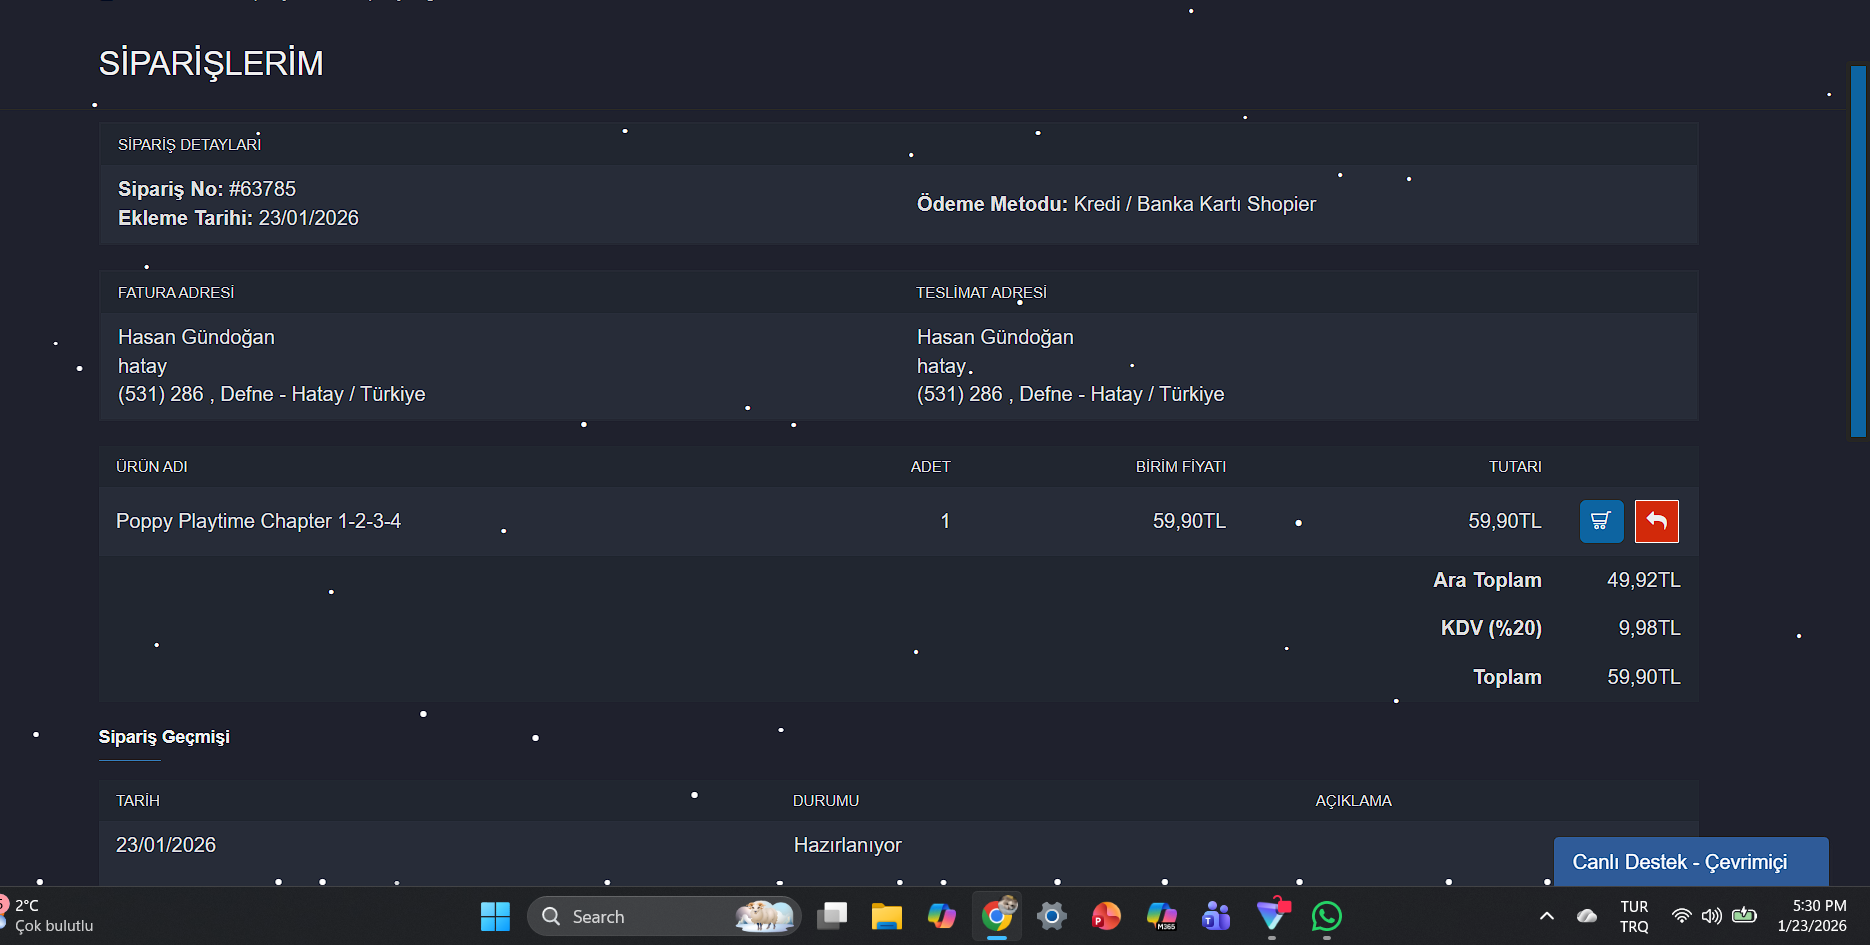The height and width of the screenshot is (945, 1870).
Task: Open clock and calendar 5:30 PM
Action: point(1812,916)
